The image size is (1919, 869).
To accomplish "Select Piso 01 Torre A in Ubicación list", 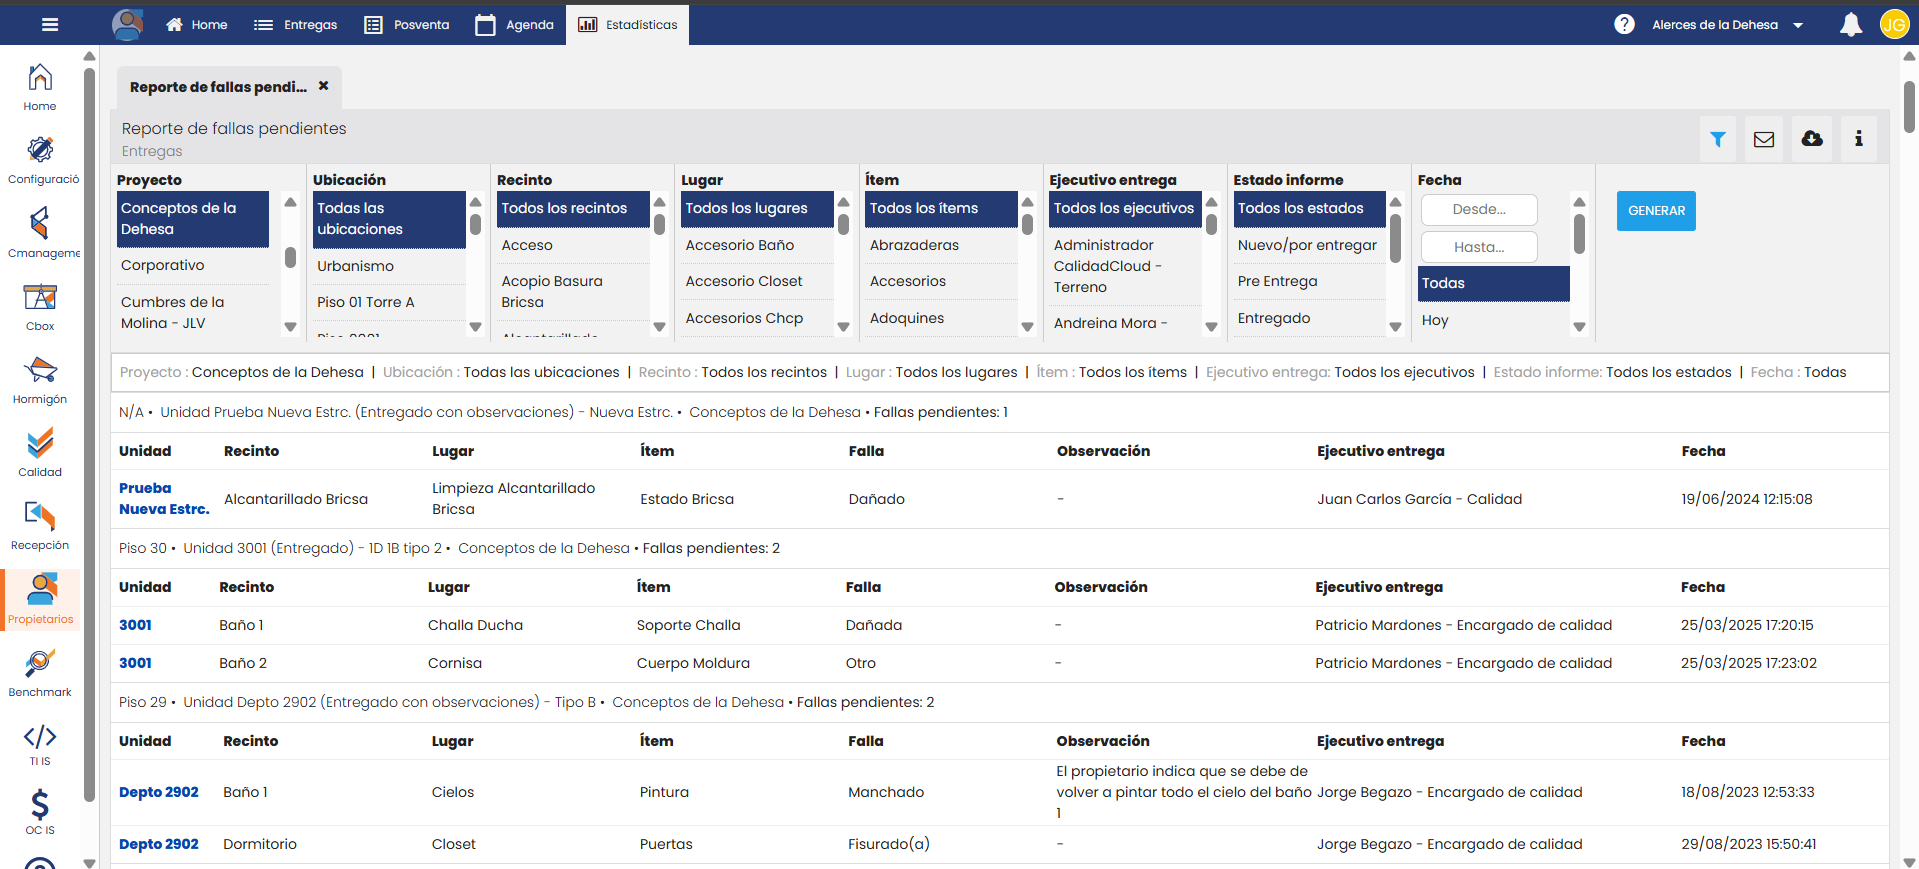I will [x=389, y=302].
